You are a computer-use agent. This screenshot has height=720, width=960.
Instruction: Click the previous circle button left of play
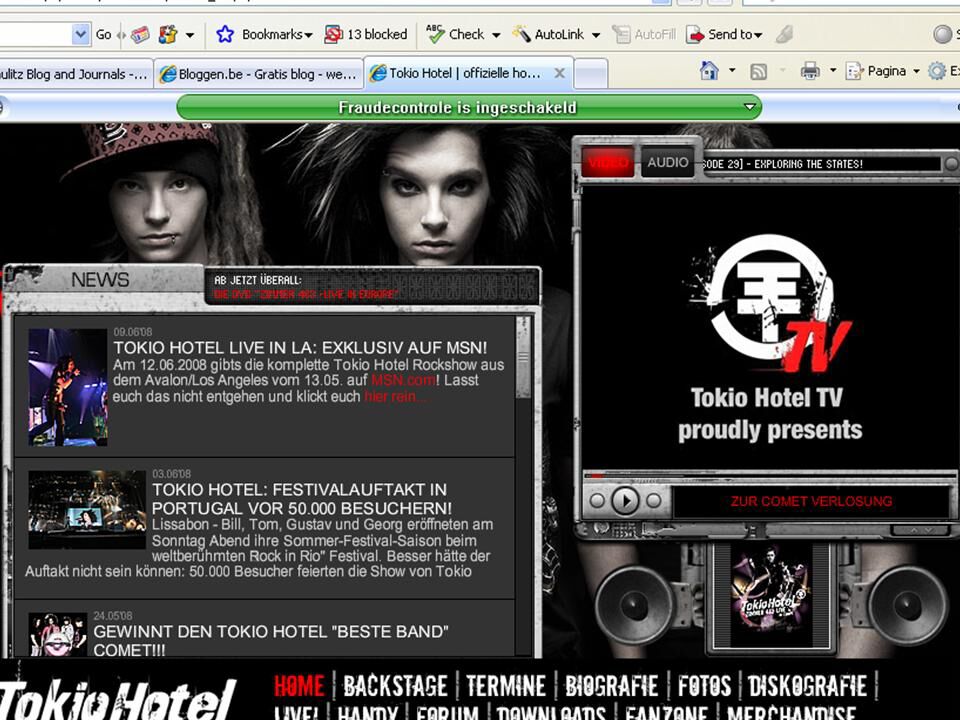[597, 501]
